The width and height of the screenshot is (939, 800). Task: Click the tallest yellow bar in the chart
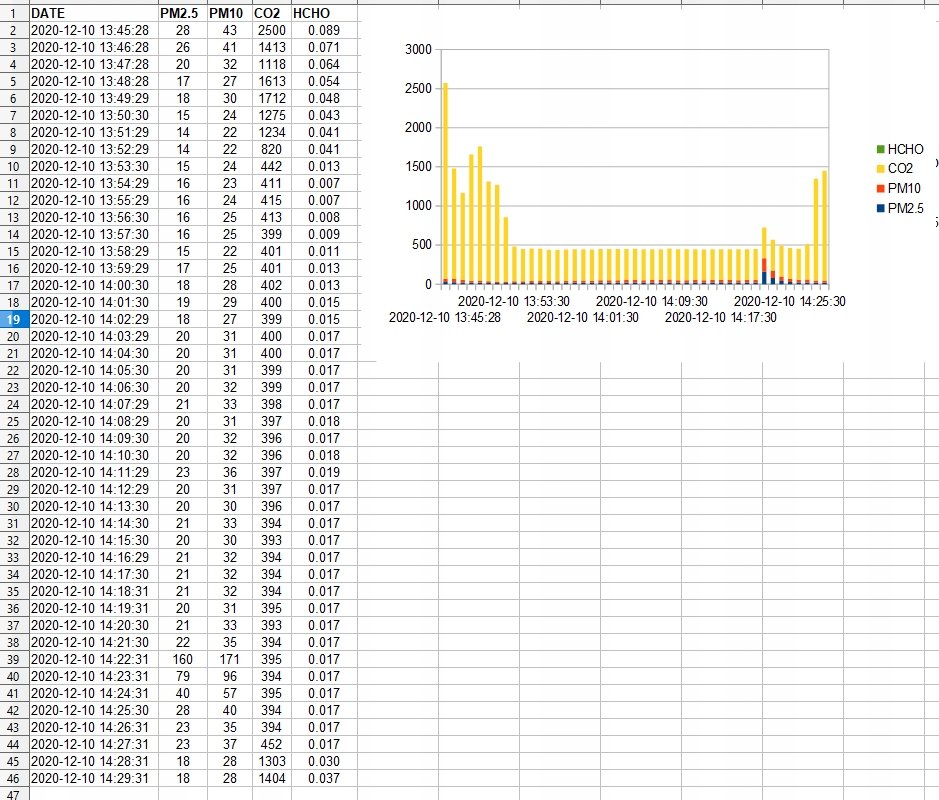pyautogui.click(x=445, y=180)
